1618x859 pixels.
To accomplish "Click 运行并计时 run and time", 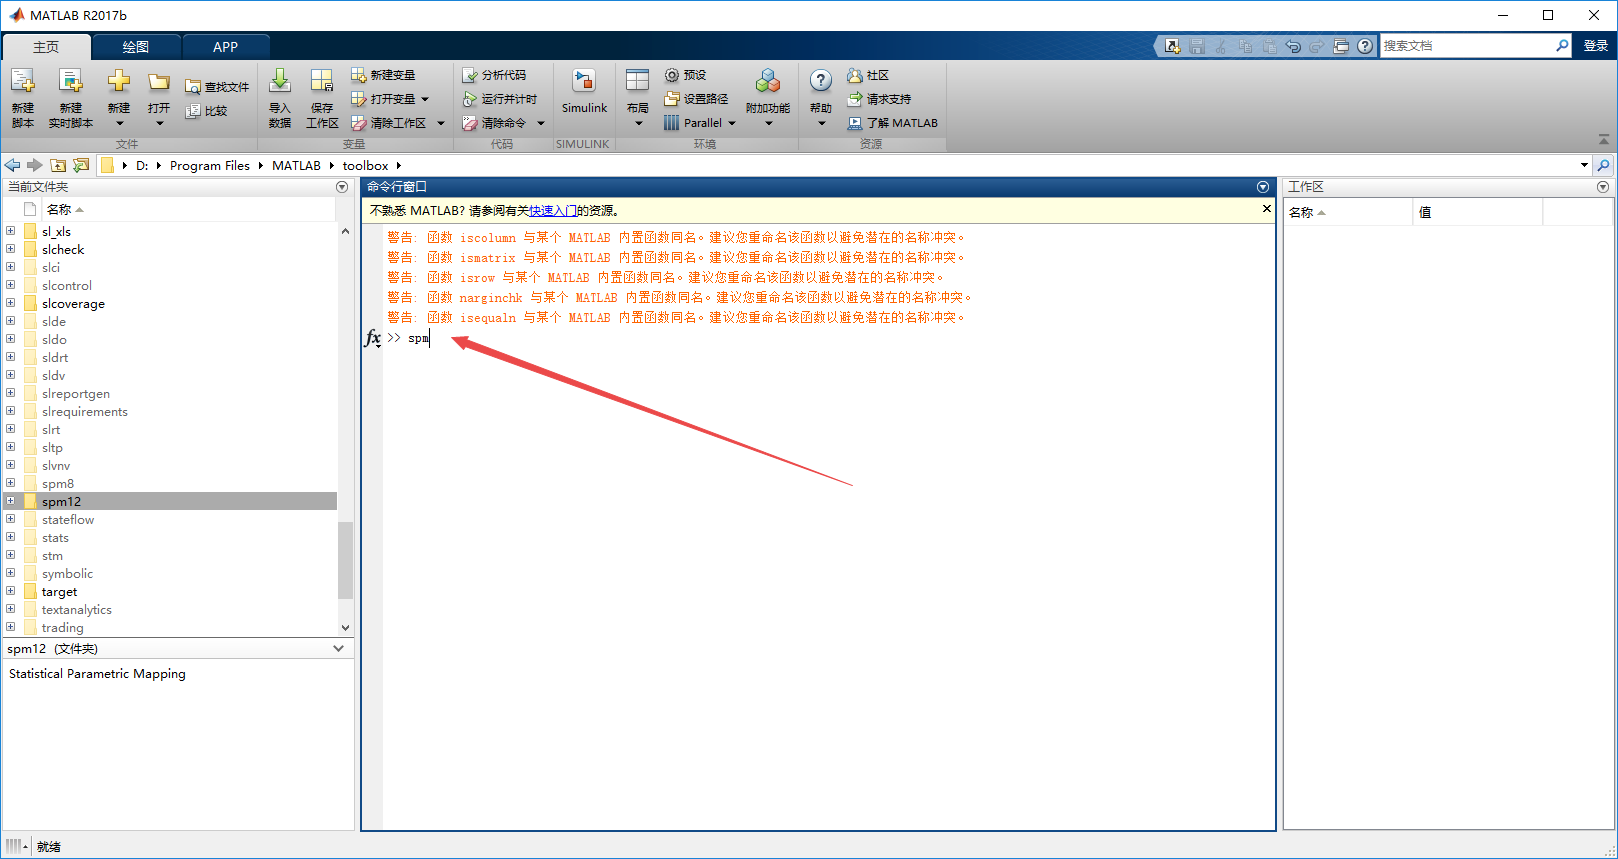I will click(x=500, y=99).
